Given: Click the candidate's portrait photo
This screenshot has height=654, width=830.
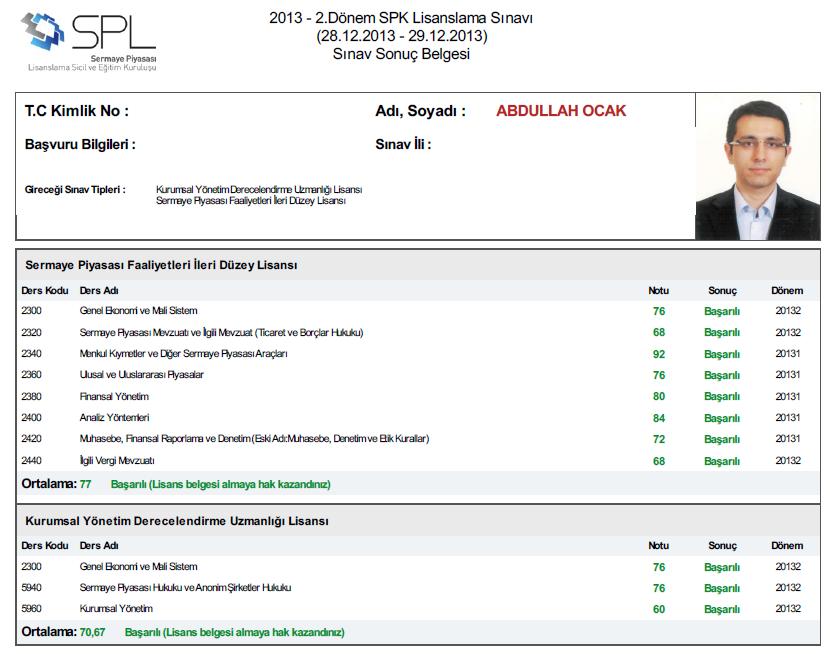Looking at the screenshot, I should pos(757,167).
